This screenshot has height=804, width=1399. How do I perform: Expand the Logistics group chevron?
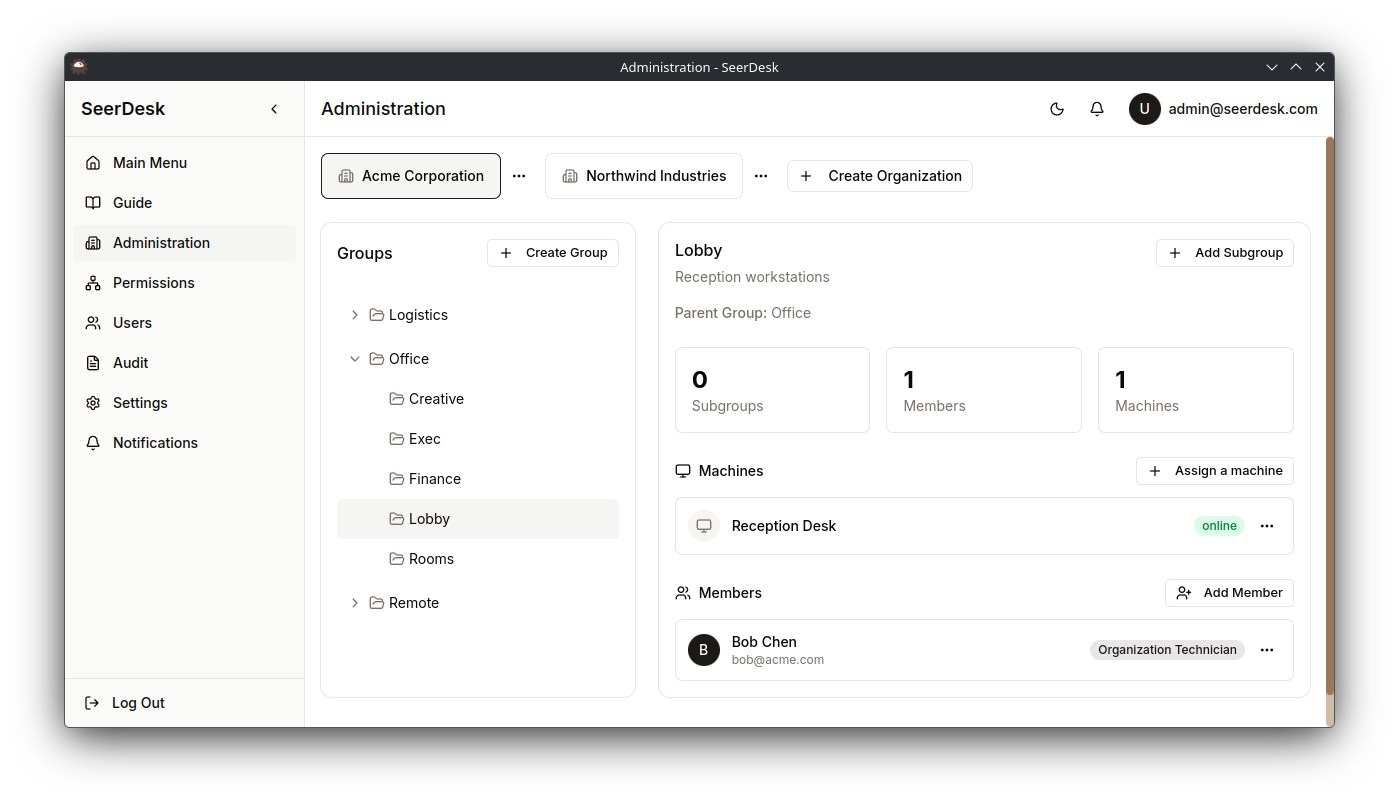click(354, 314)
